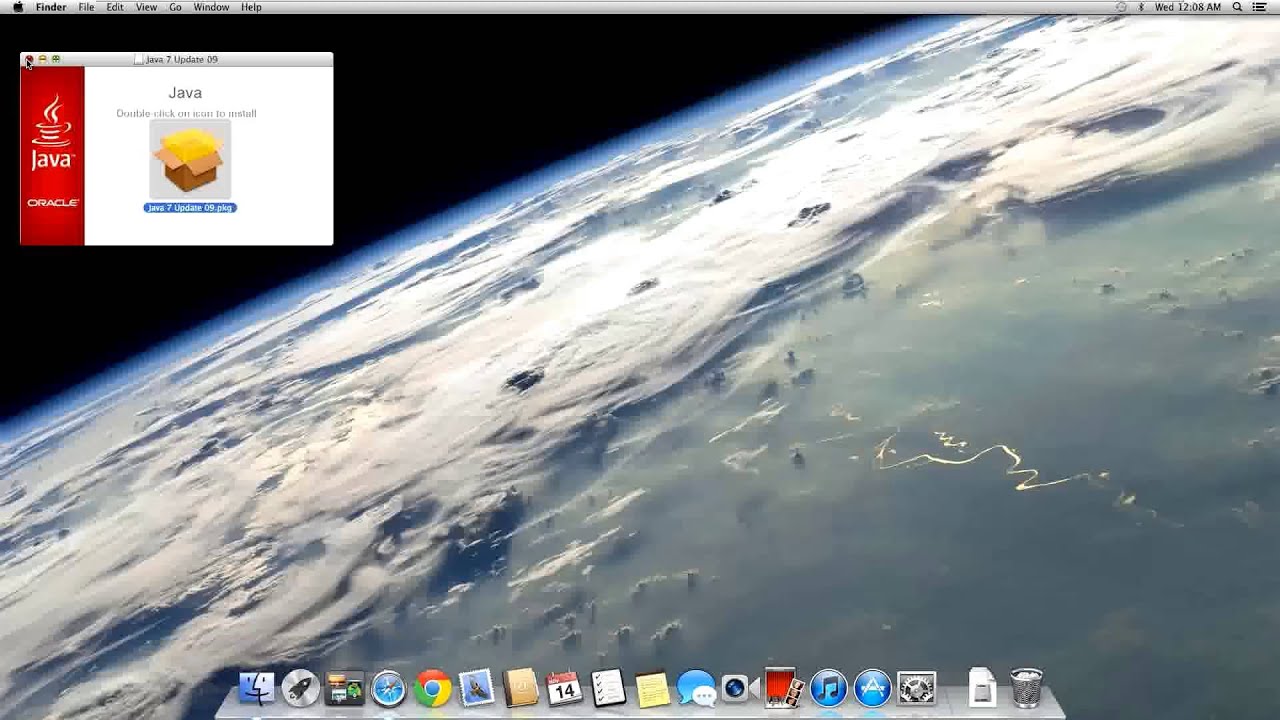1280x720 pixels.
Task: Close the Java 7 Update 09 window
Action: pos(29,59)
